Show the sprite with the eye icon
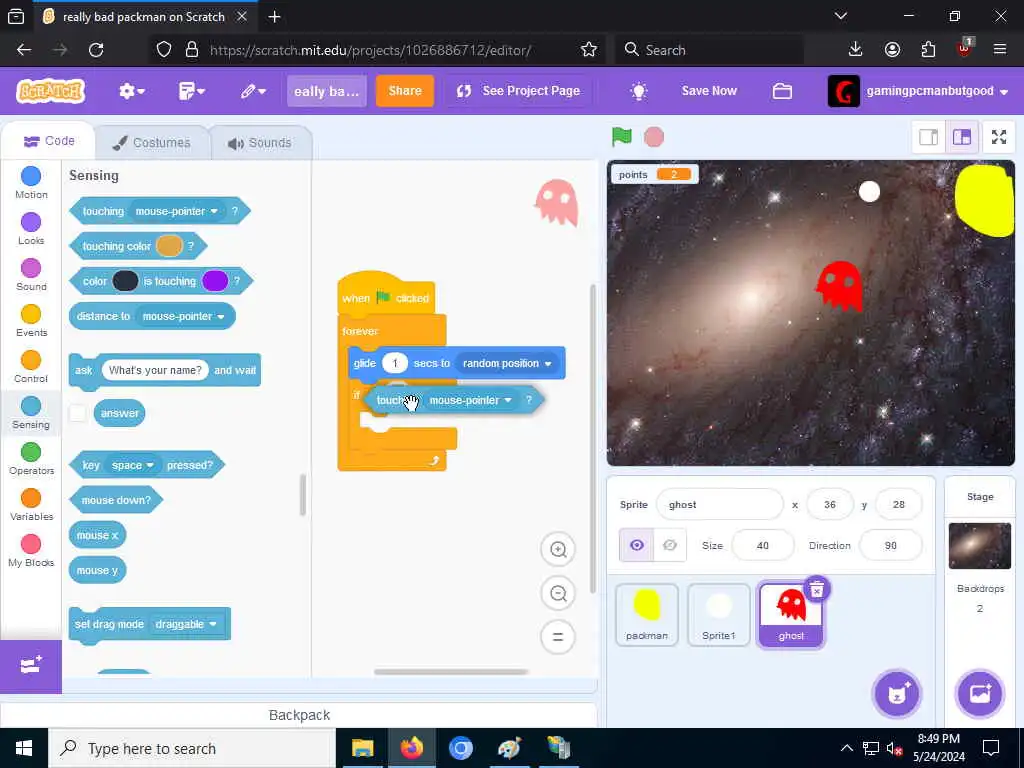 click(x=637, y=545)
